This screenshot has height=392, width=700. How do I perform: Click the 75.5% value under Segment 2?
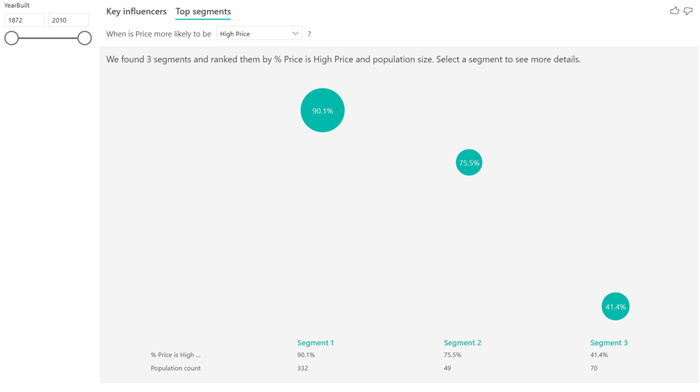[x=452, y=355]
